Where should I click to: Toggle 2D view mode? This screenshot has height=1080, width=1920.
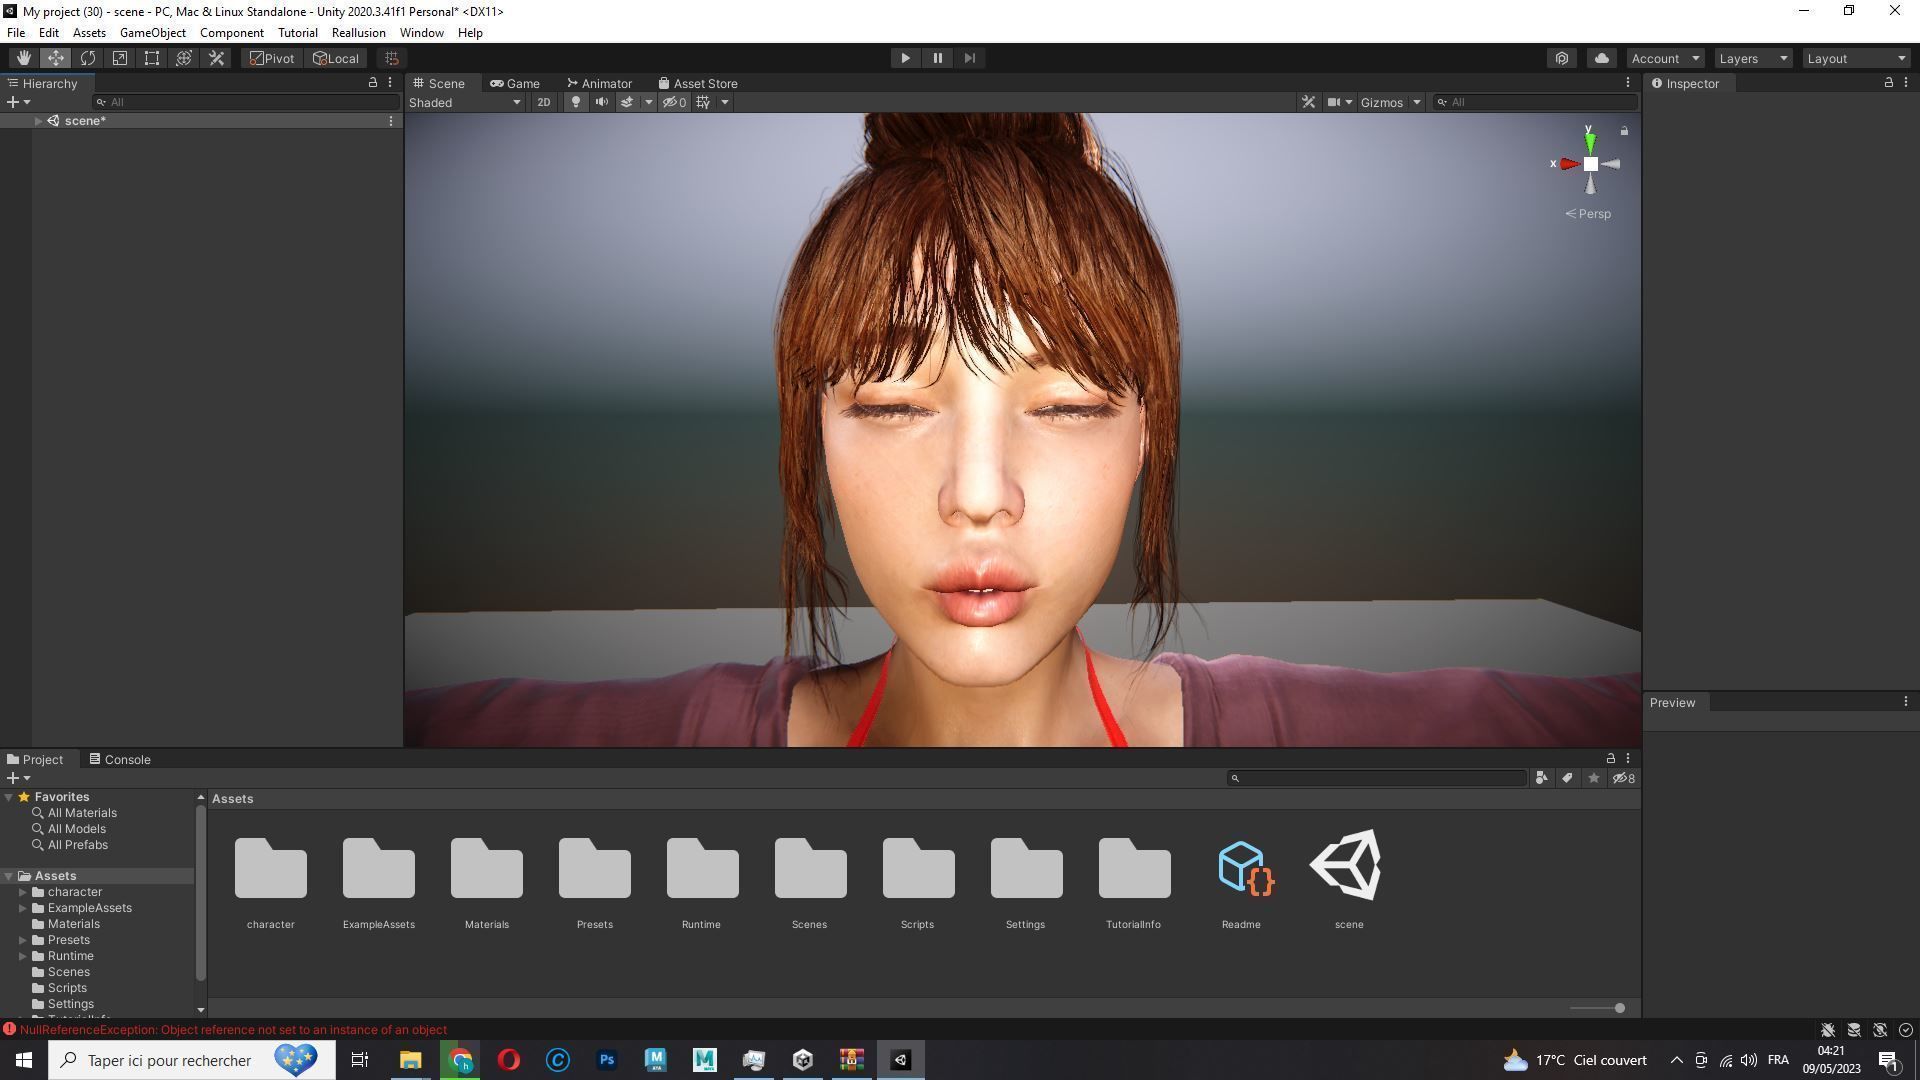(x=543, y=102)
